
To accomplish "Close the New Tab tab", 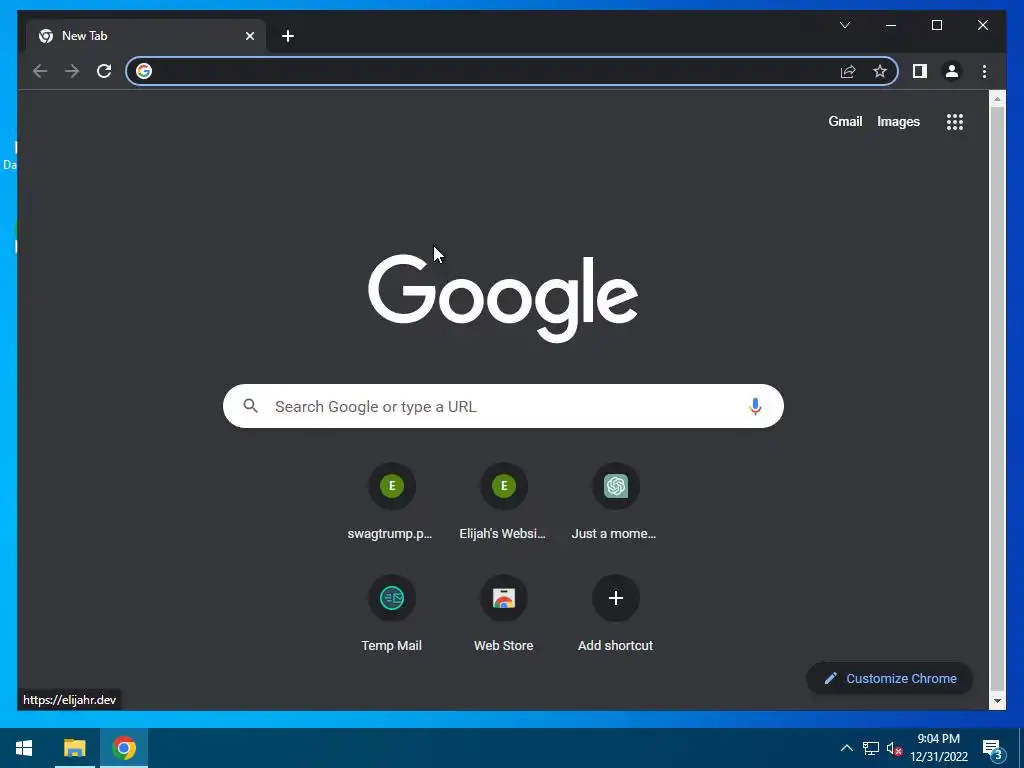I will point(249,36).
